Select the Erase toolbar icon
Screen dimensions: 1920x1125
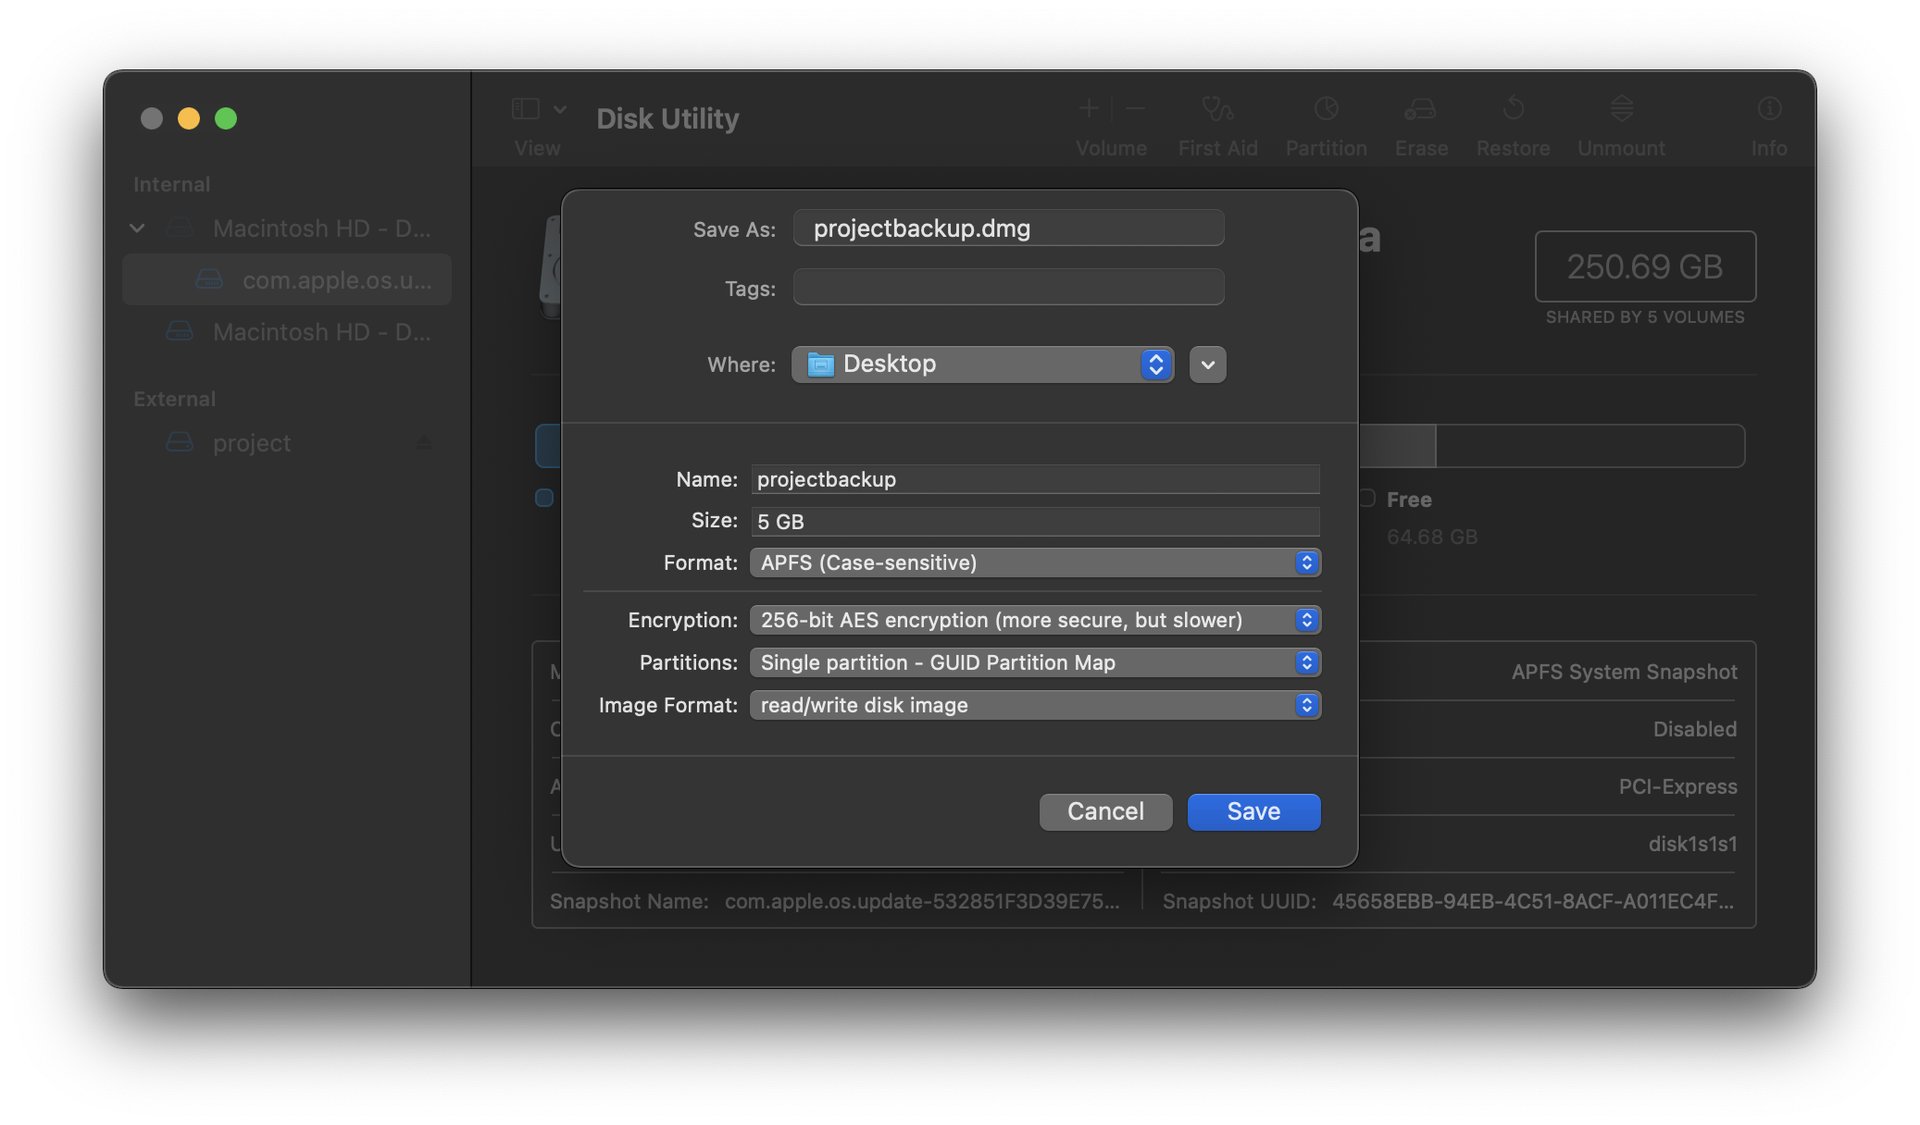1420,108
